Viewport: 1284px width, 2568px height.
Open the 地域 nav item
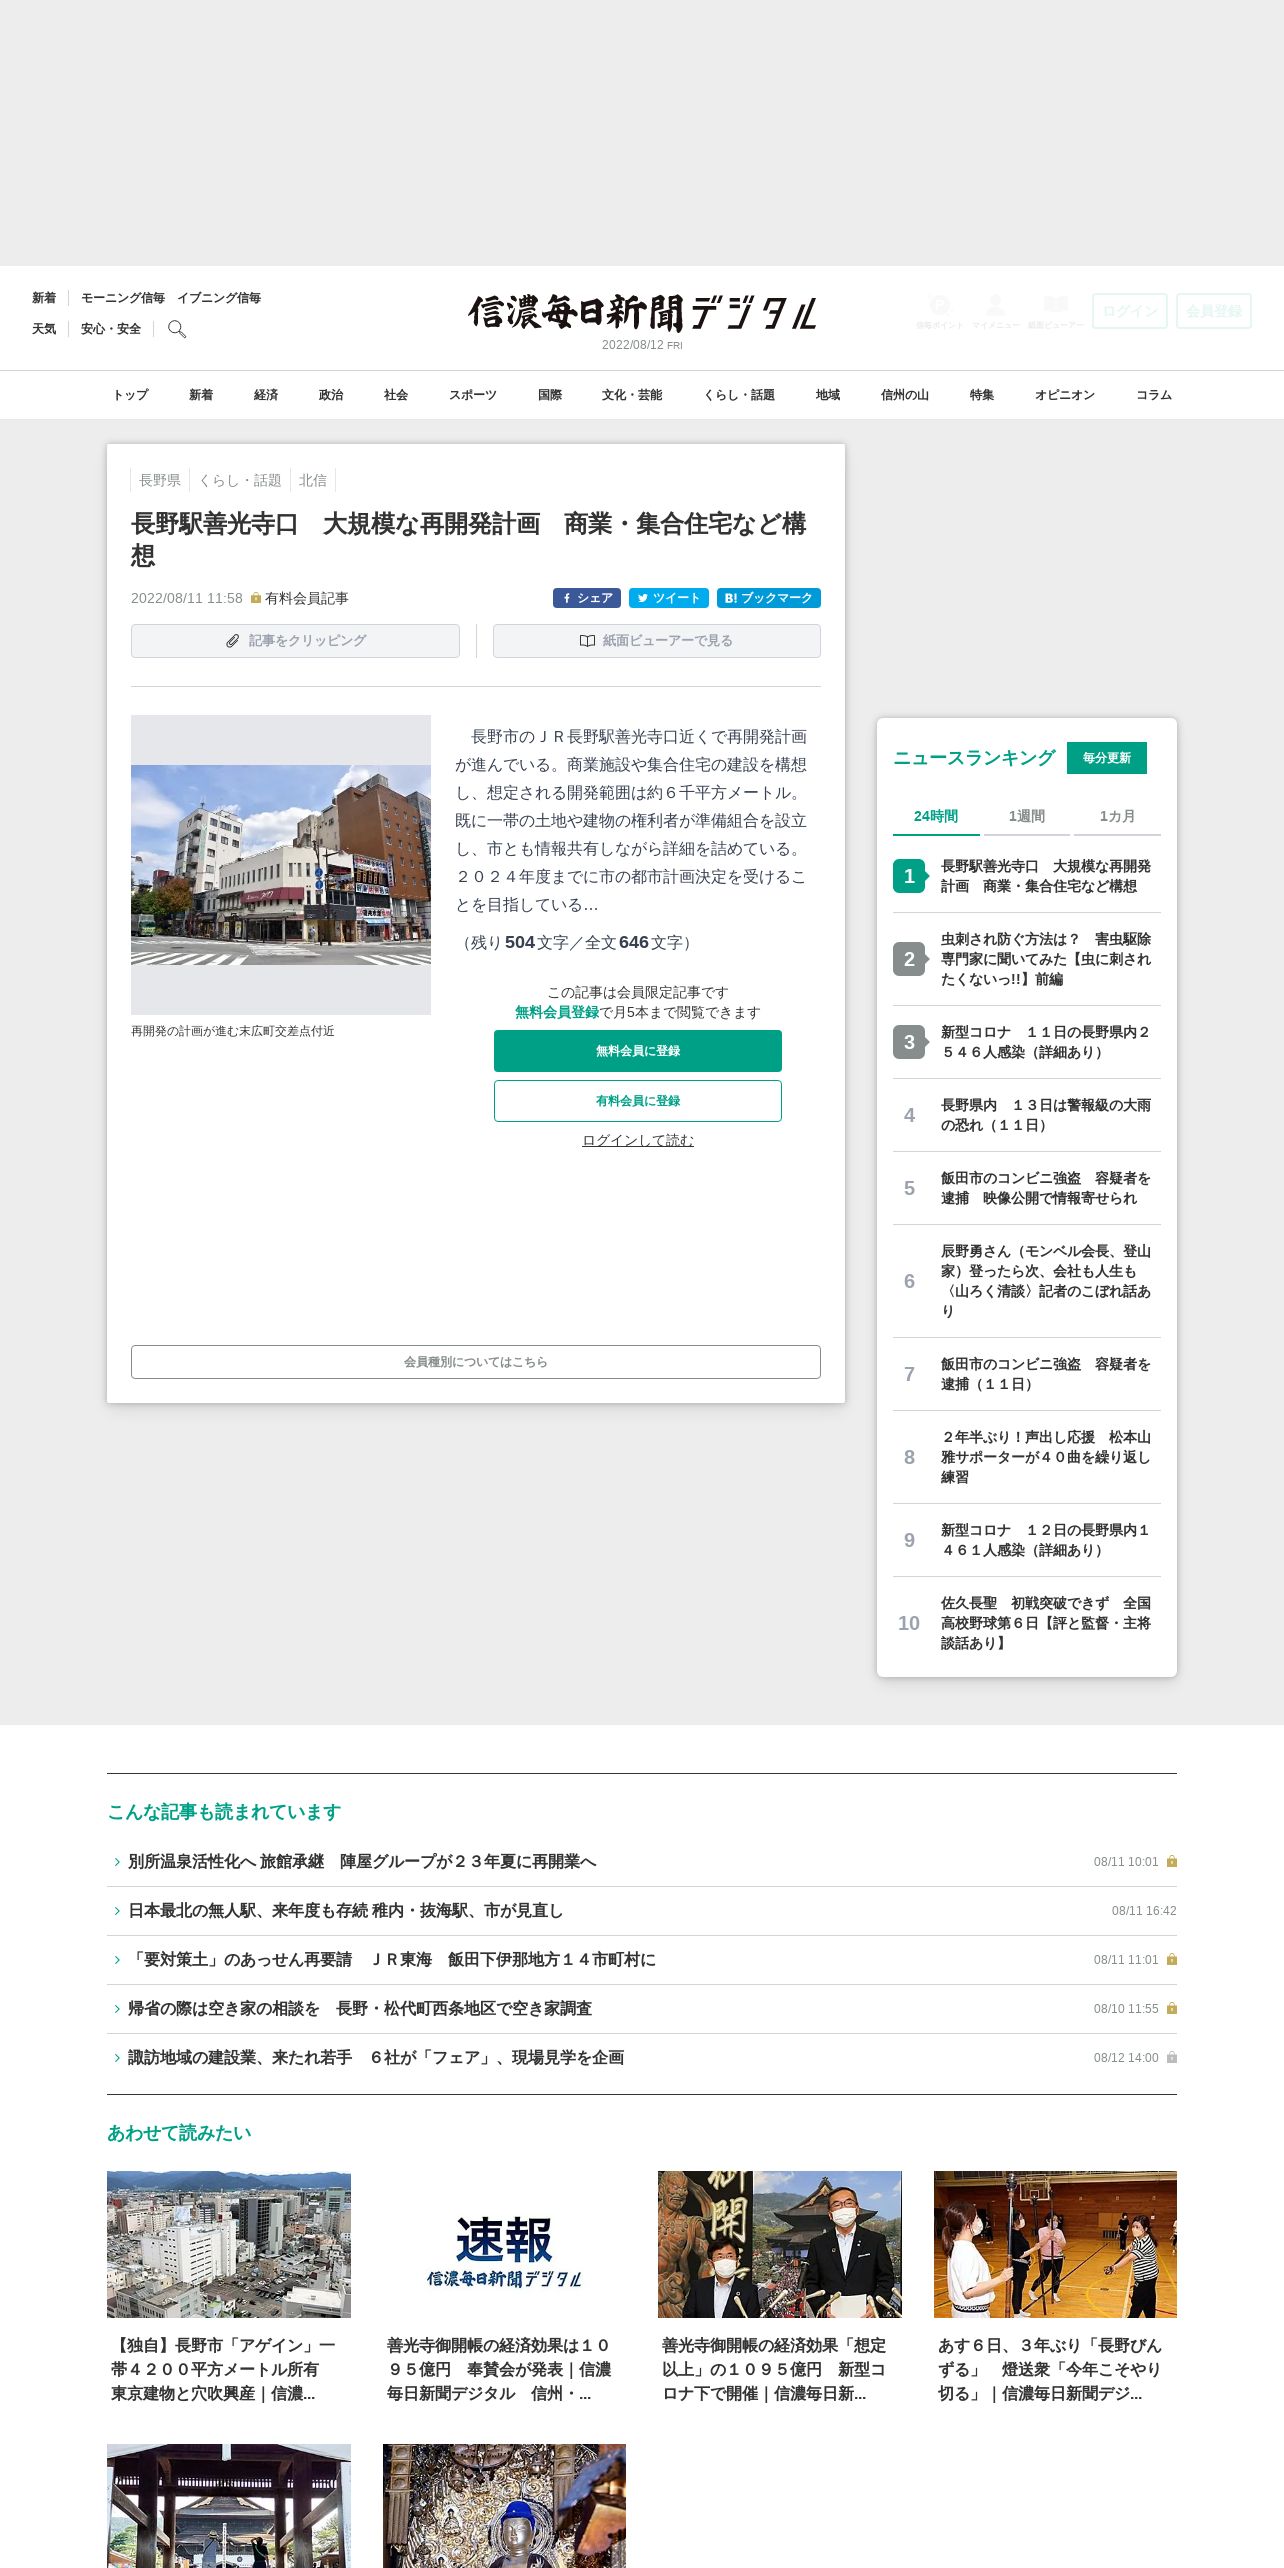(x=828, y=395)
